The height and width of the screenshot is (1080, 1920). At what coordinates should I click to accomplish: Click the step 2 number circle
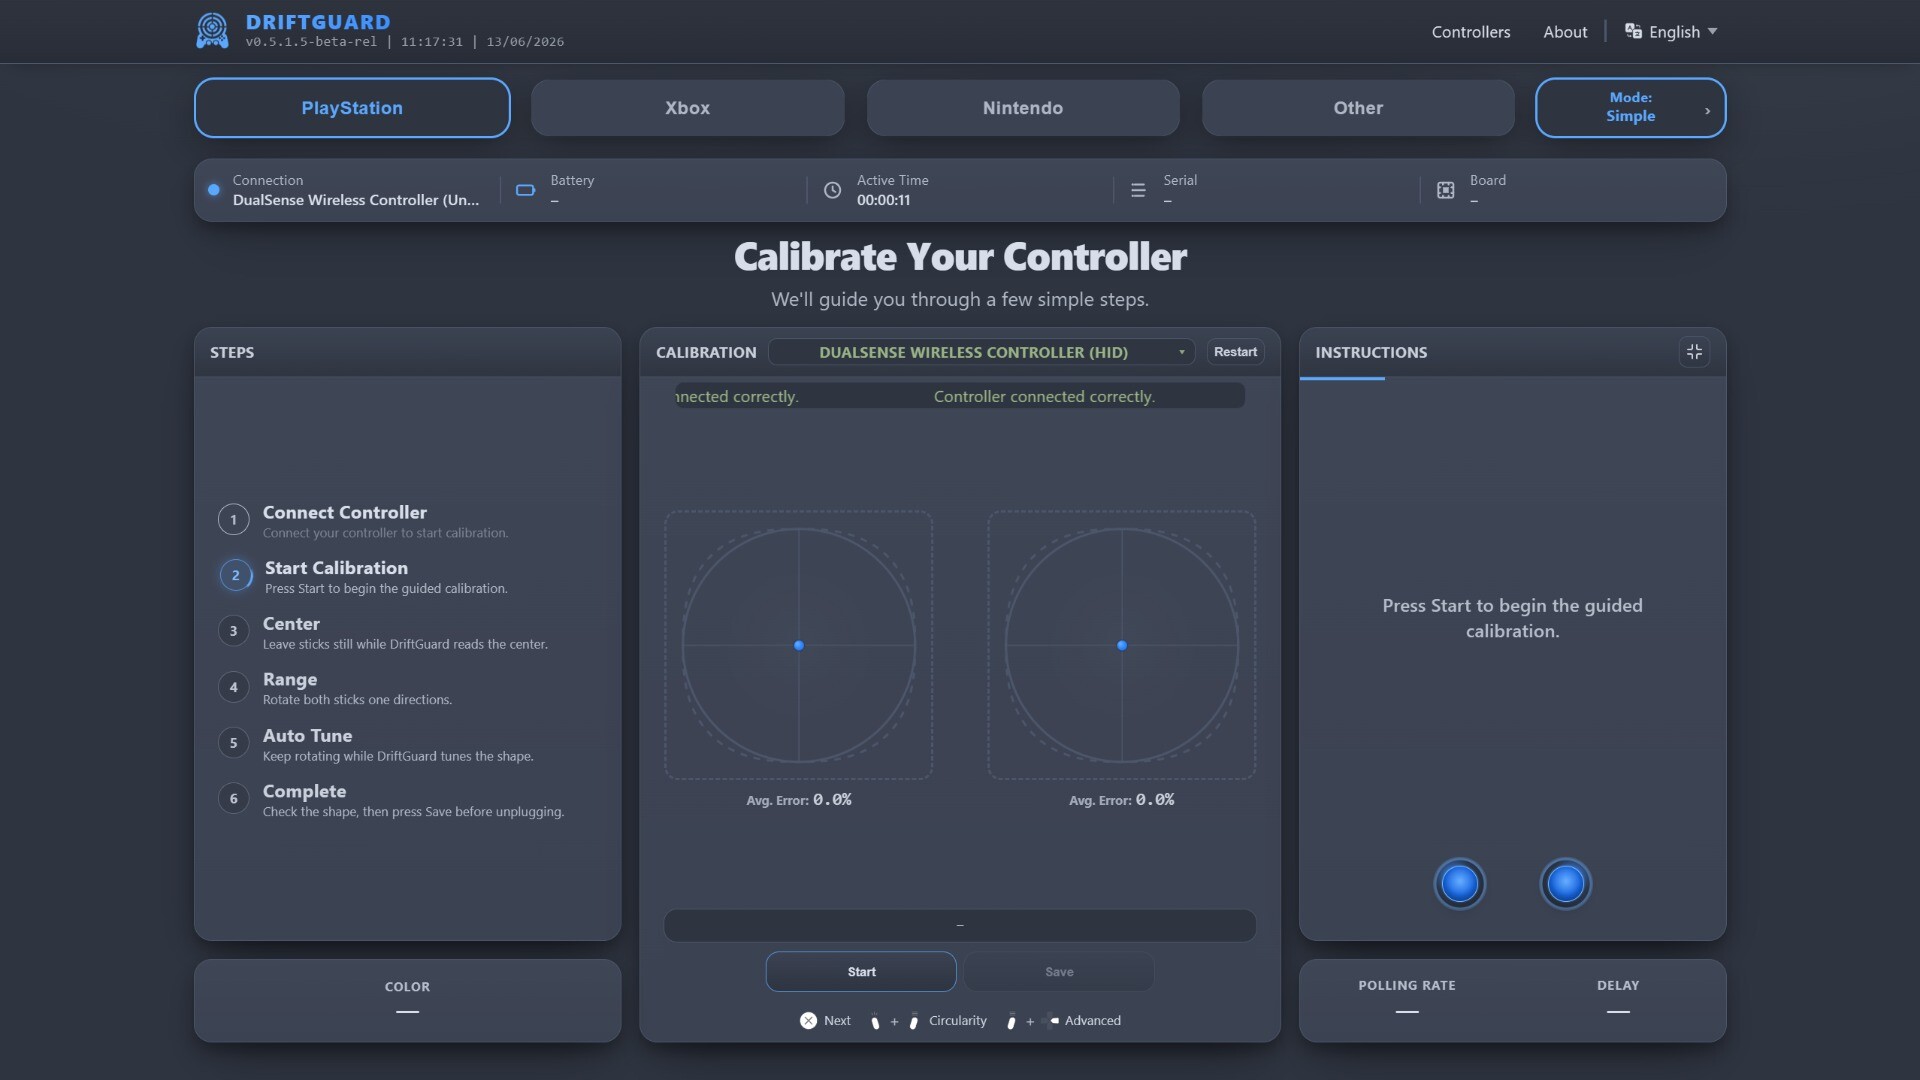(x=235, y=575)
